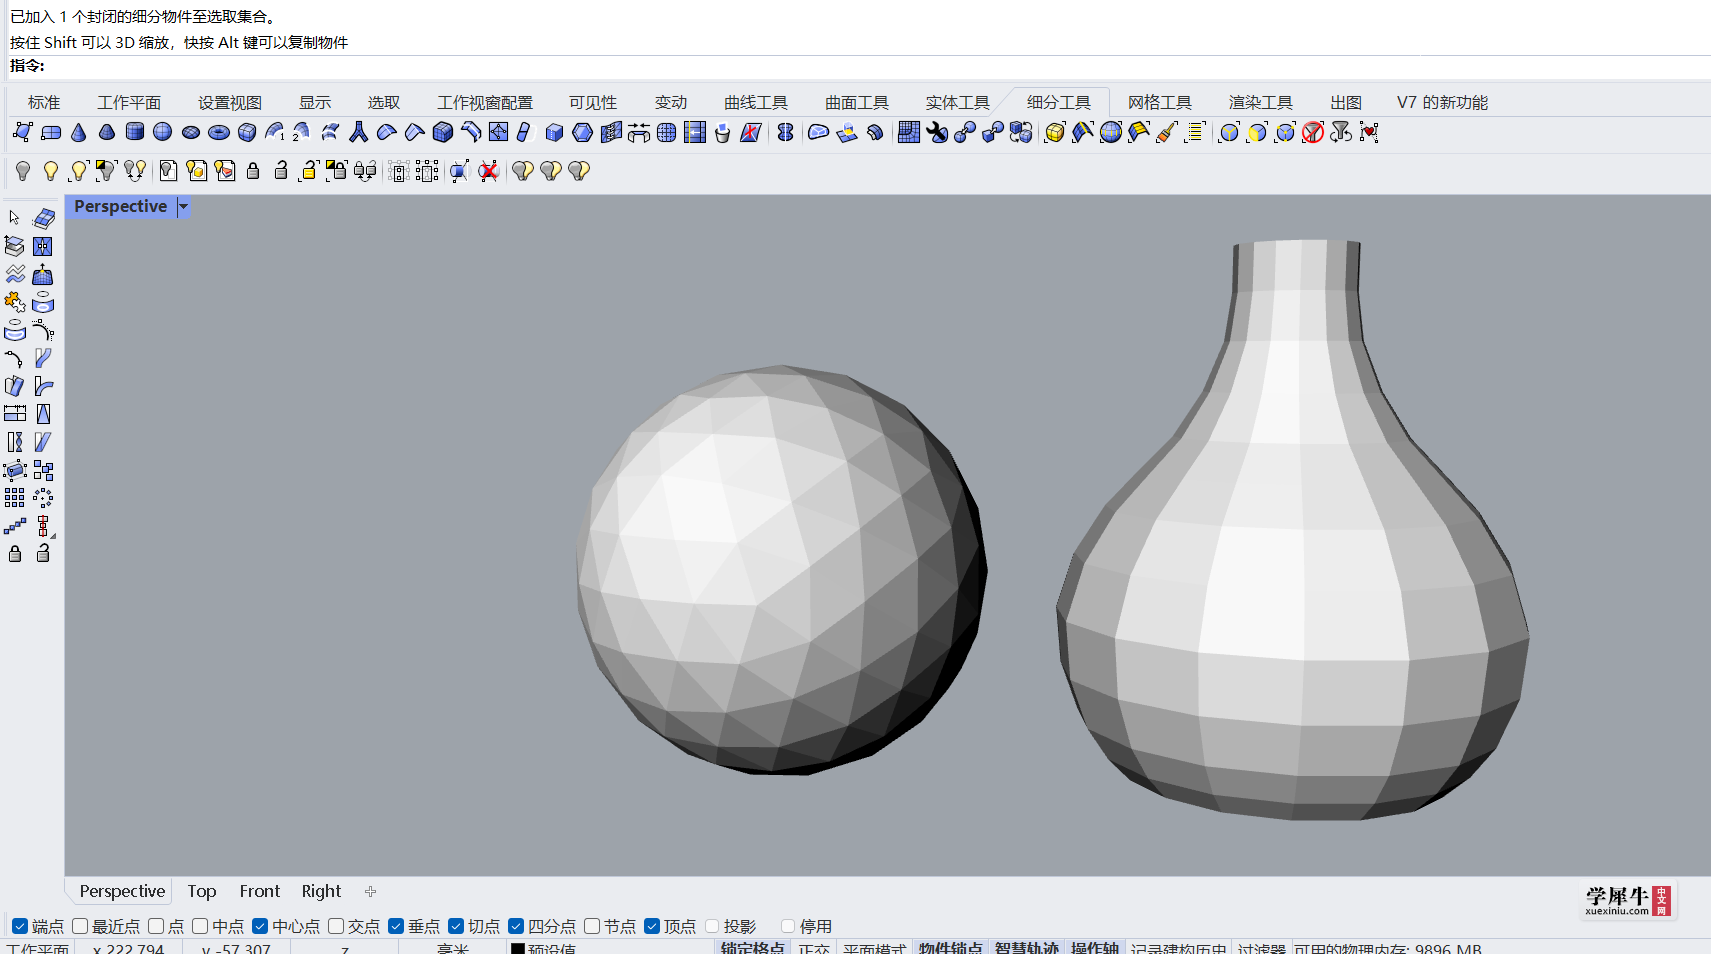Click the polar array dots icon
Image resolution: width=1711 pixels, height=954 pixels.
click(43, 498)
